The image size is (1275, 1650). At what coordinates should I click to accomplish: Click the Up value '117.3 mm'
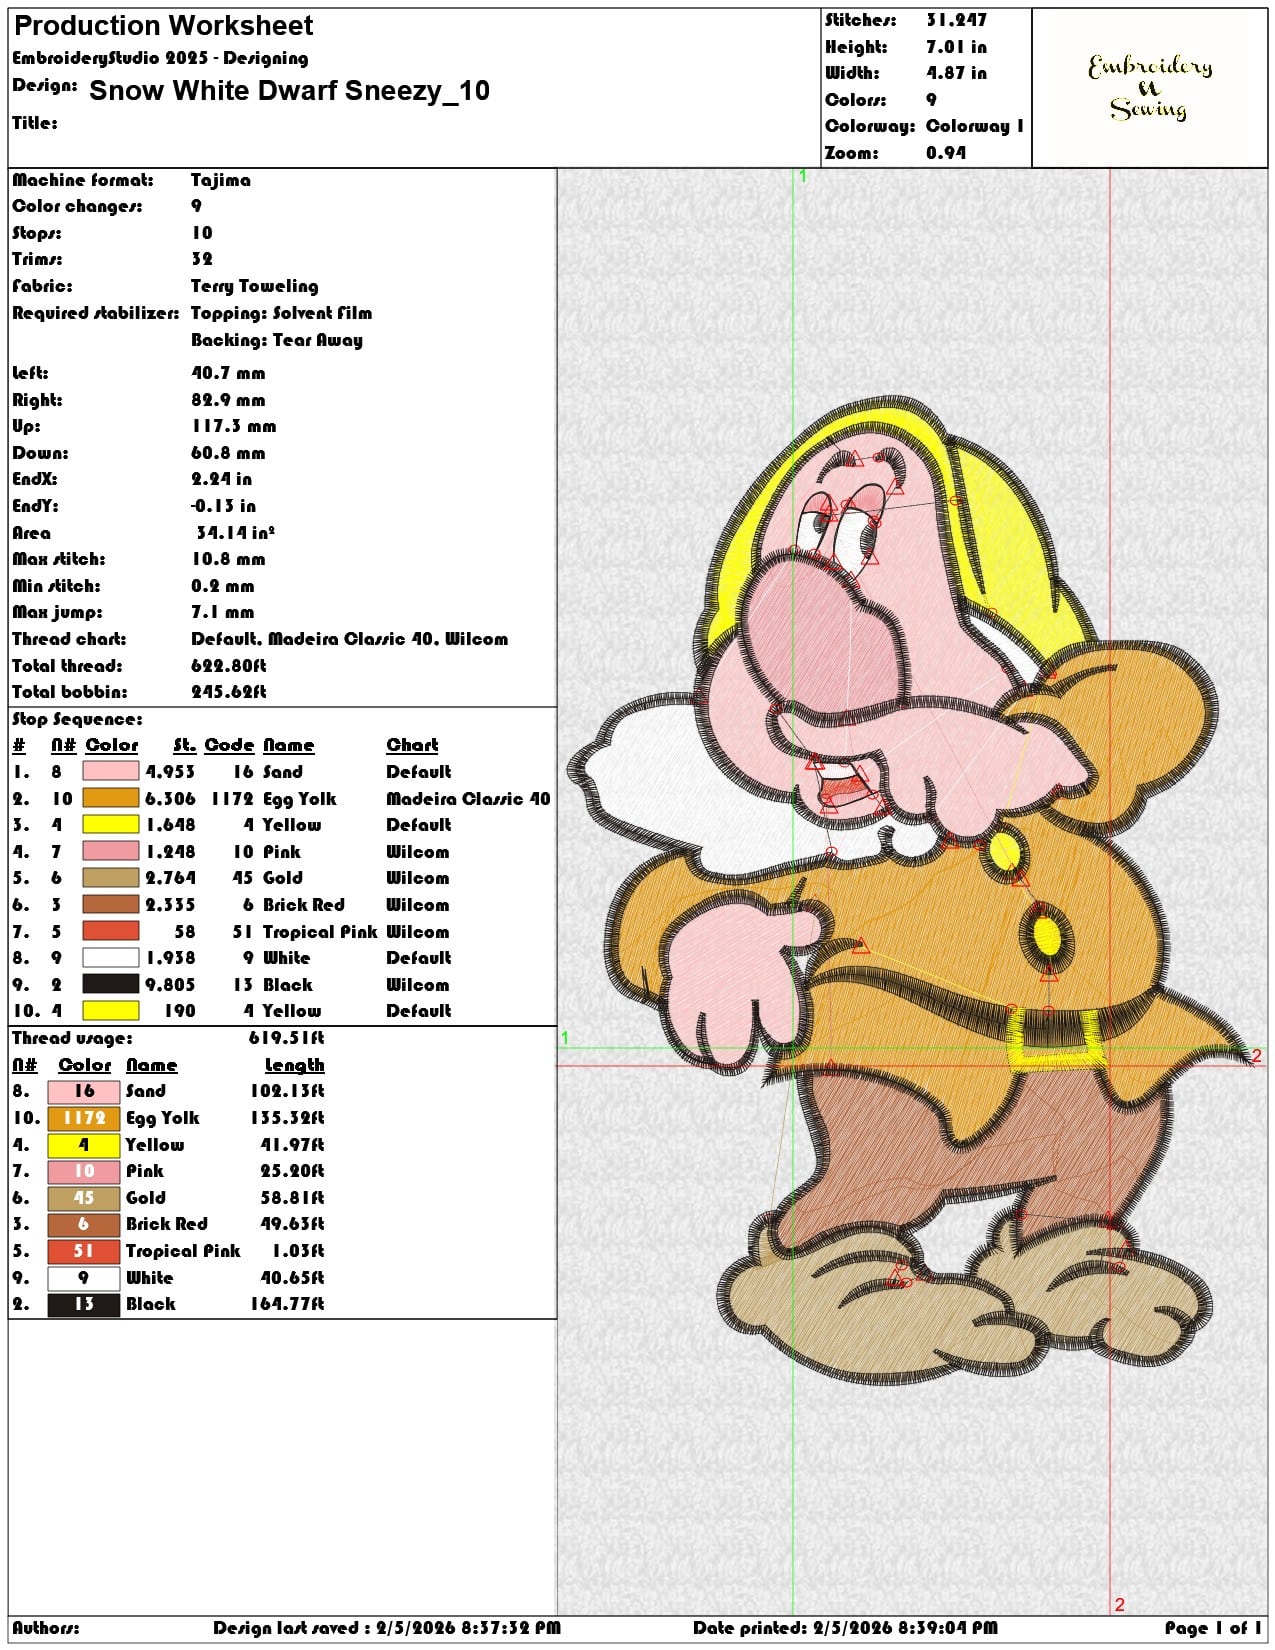click(x=234, y=426)
